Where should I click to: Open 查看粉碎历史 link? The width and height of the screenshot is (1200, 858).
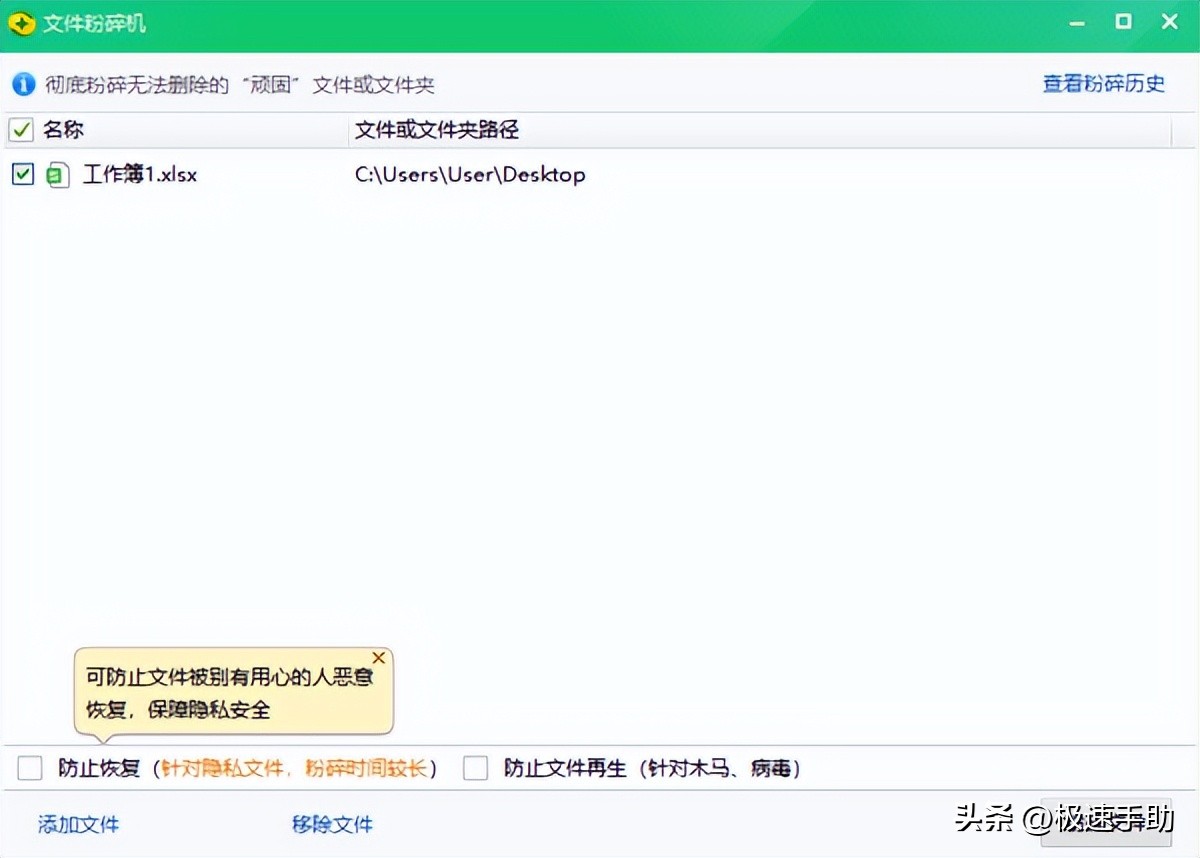point(1103,84)
